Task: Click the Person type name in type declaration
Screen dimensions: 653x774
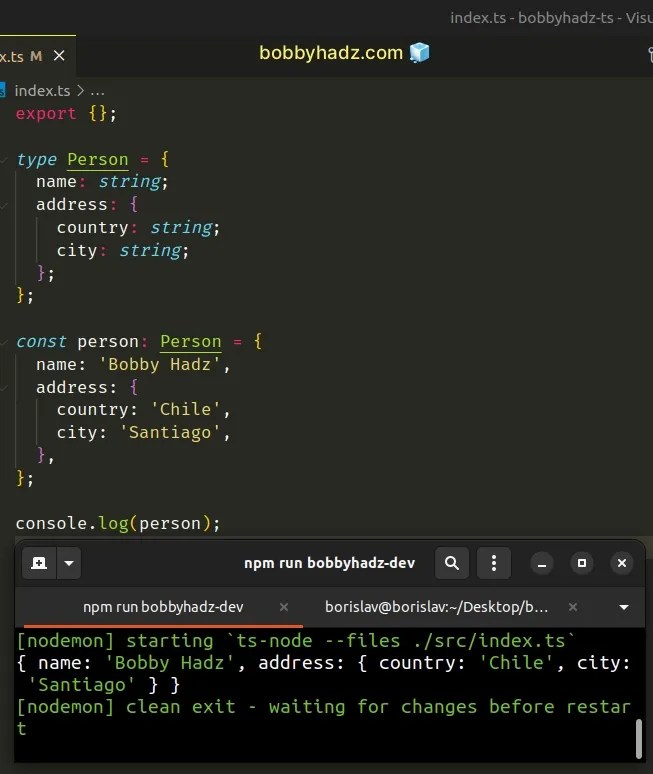Action: click(98, 159)
